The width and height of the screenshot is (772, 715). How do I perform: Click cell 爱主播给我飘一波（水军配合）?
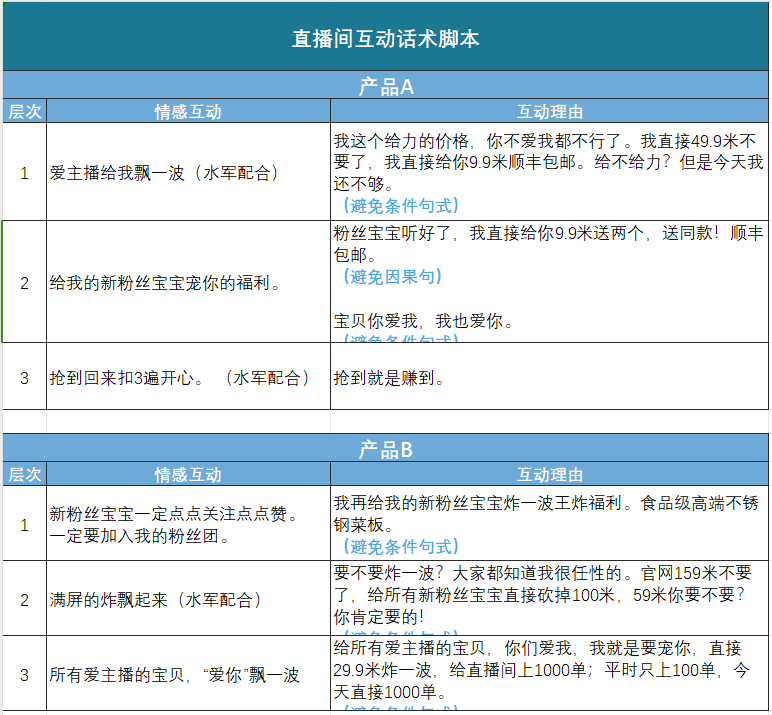188,171
